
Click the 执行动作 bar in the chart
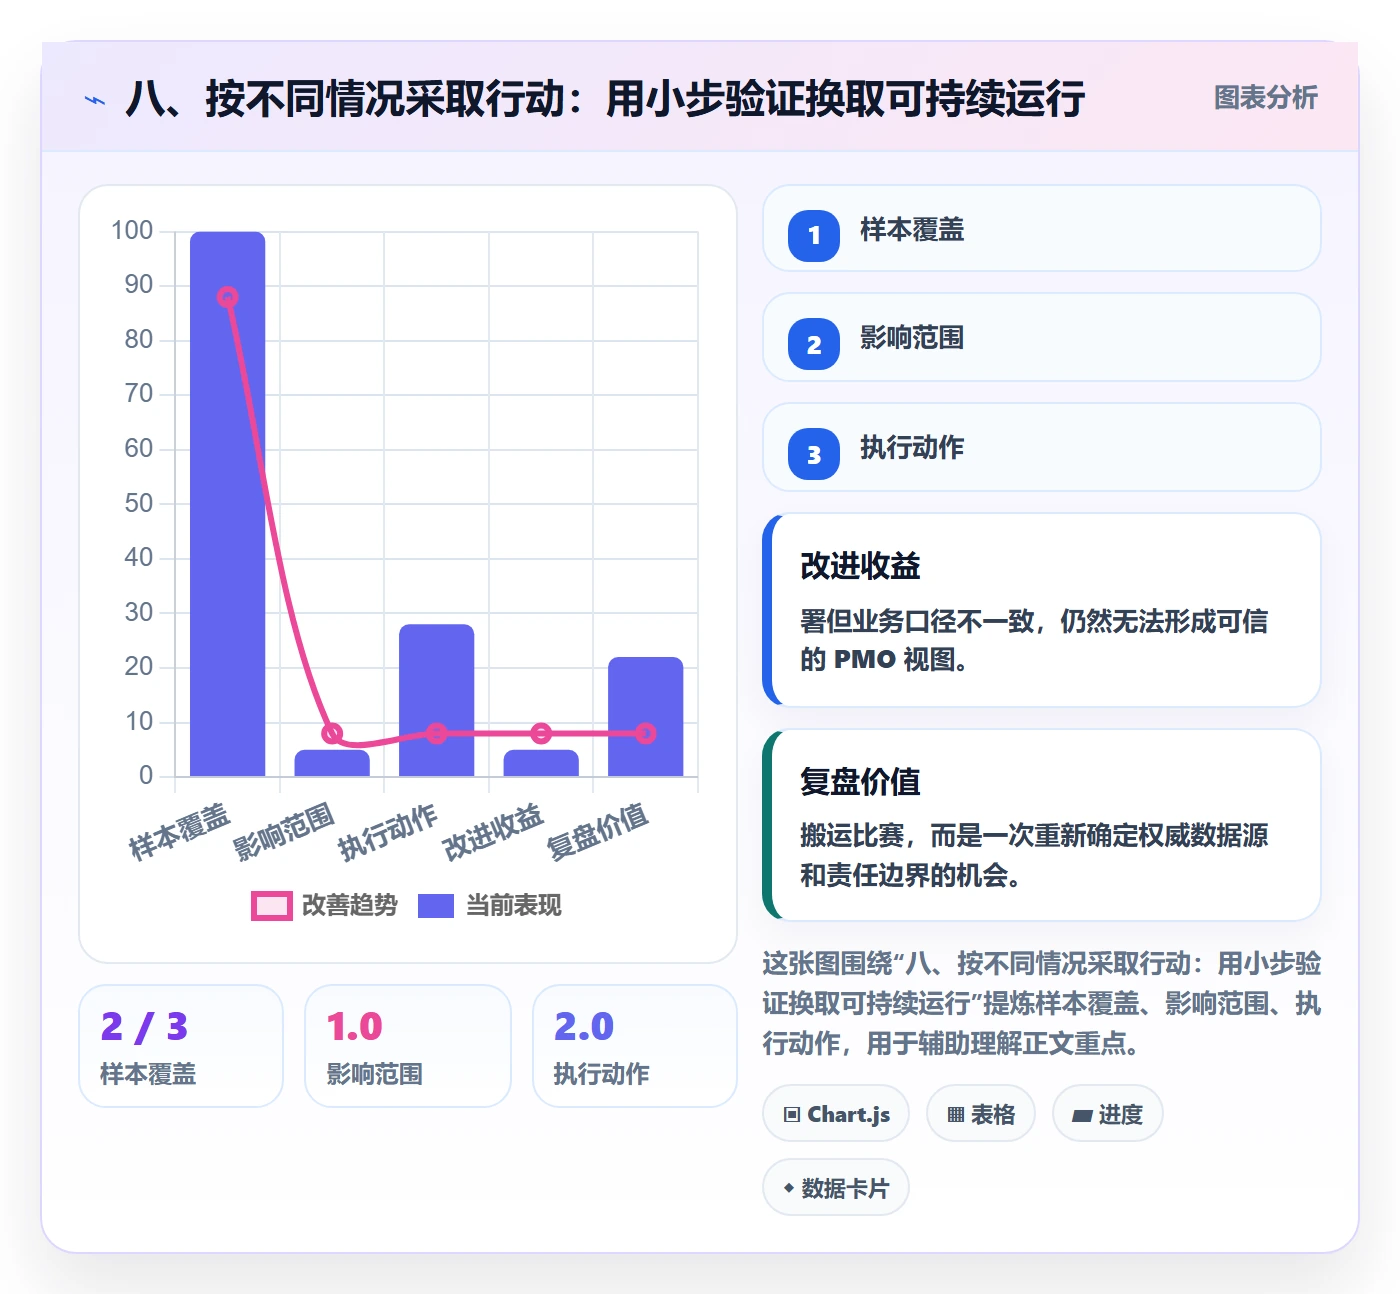pos(436,700)
